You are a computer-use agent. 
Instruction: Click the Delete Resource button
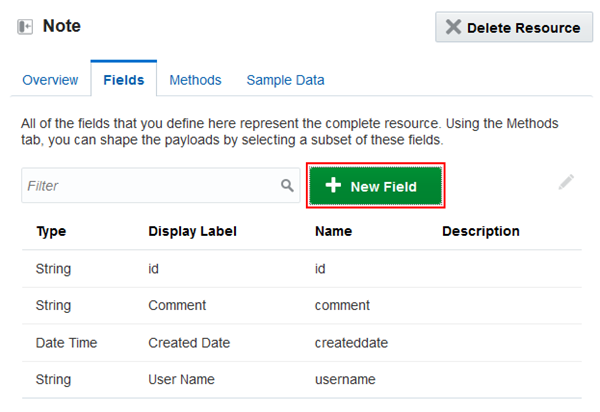(514, 27)
